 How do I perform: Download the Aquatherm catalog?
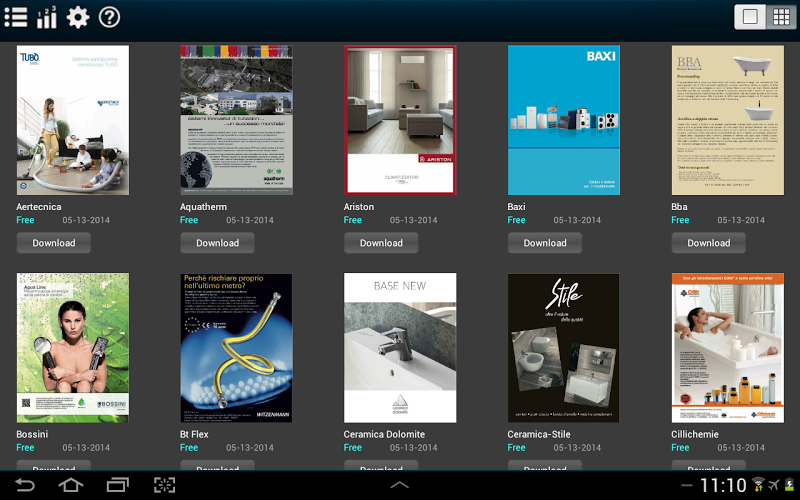click(x=217, y=243)
